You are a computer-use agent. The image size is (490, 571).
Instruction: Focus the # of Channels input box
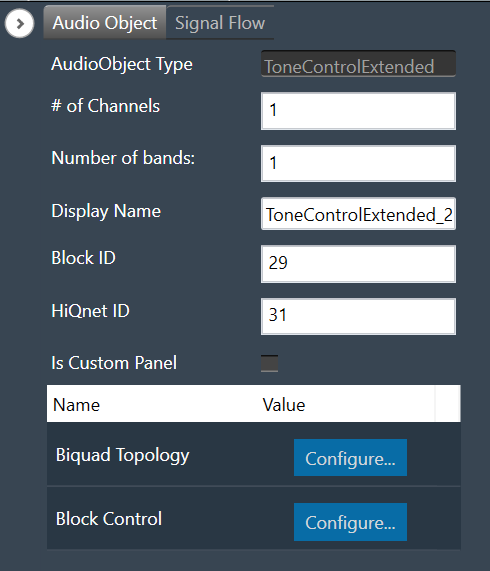[358, 111]
